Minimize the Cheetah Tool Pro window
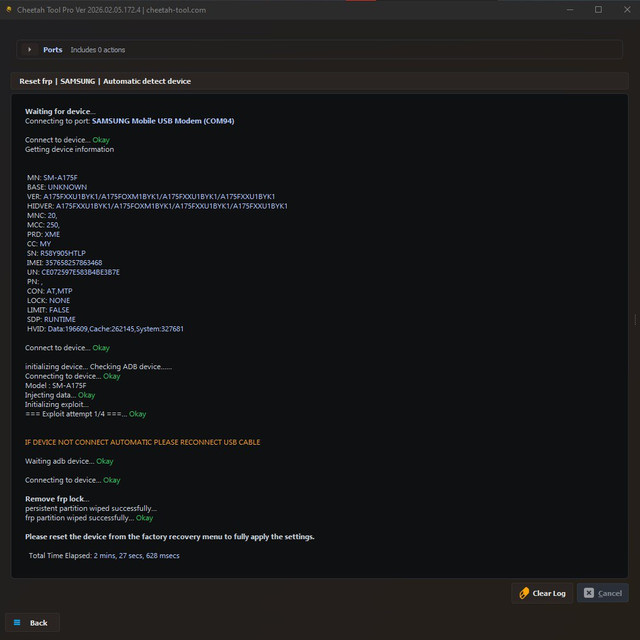 click(x=571, y=10)
